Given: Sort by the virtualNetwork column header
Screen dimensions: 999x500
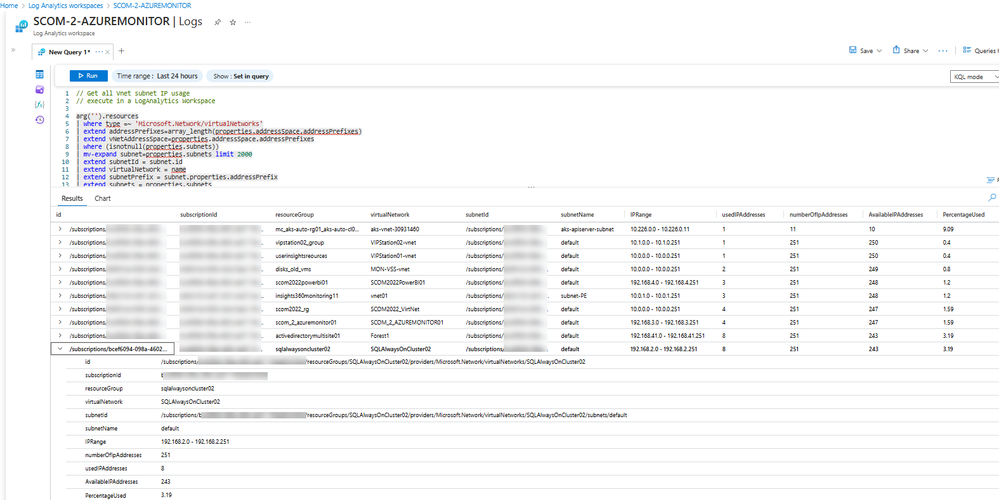Looking at the screenshot, I should click(389, 215).
